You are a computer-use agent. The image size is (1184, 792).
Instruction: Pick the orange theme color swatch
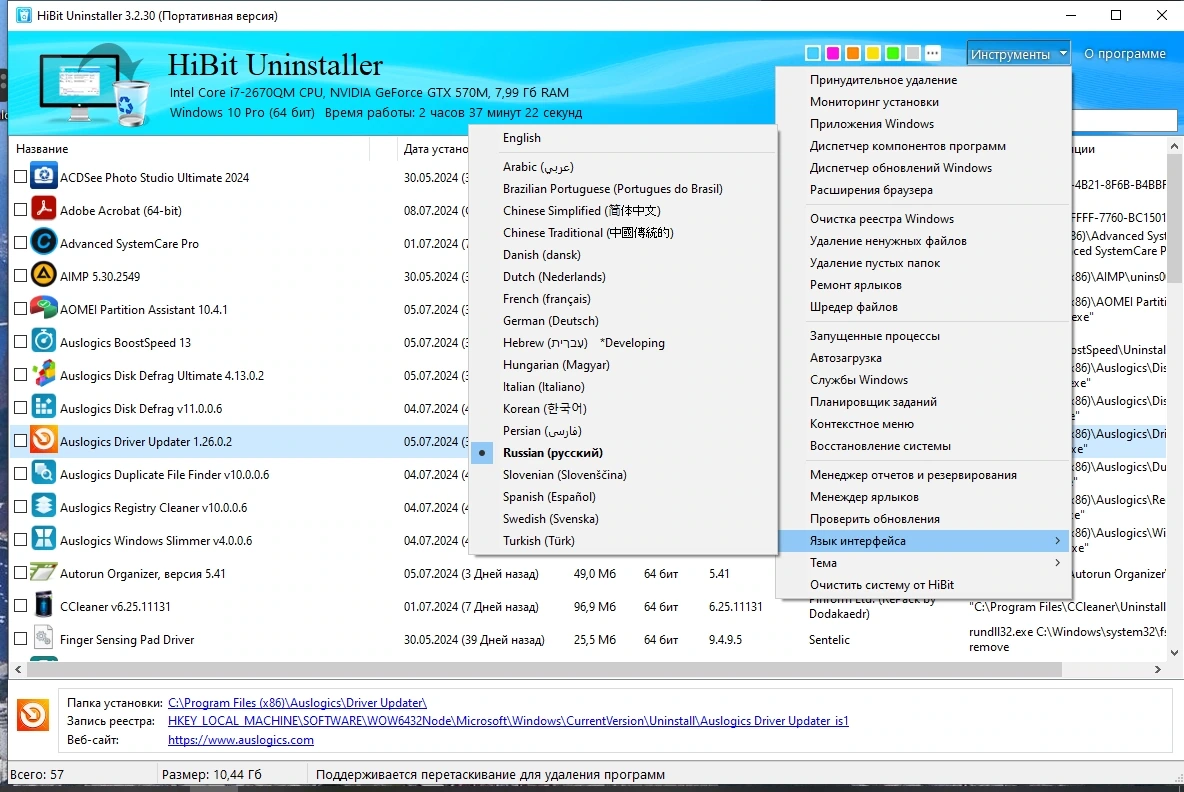click(853, 53)
